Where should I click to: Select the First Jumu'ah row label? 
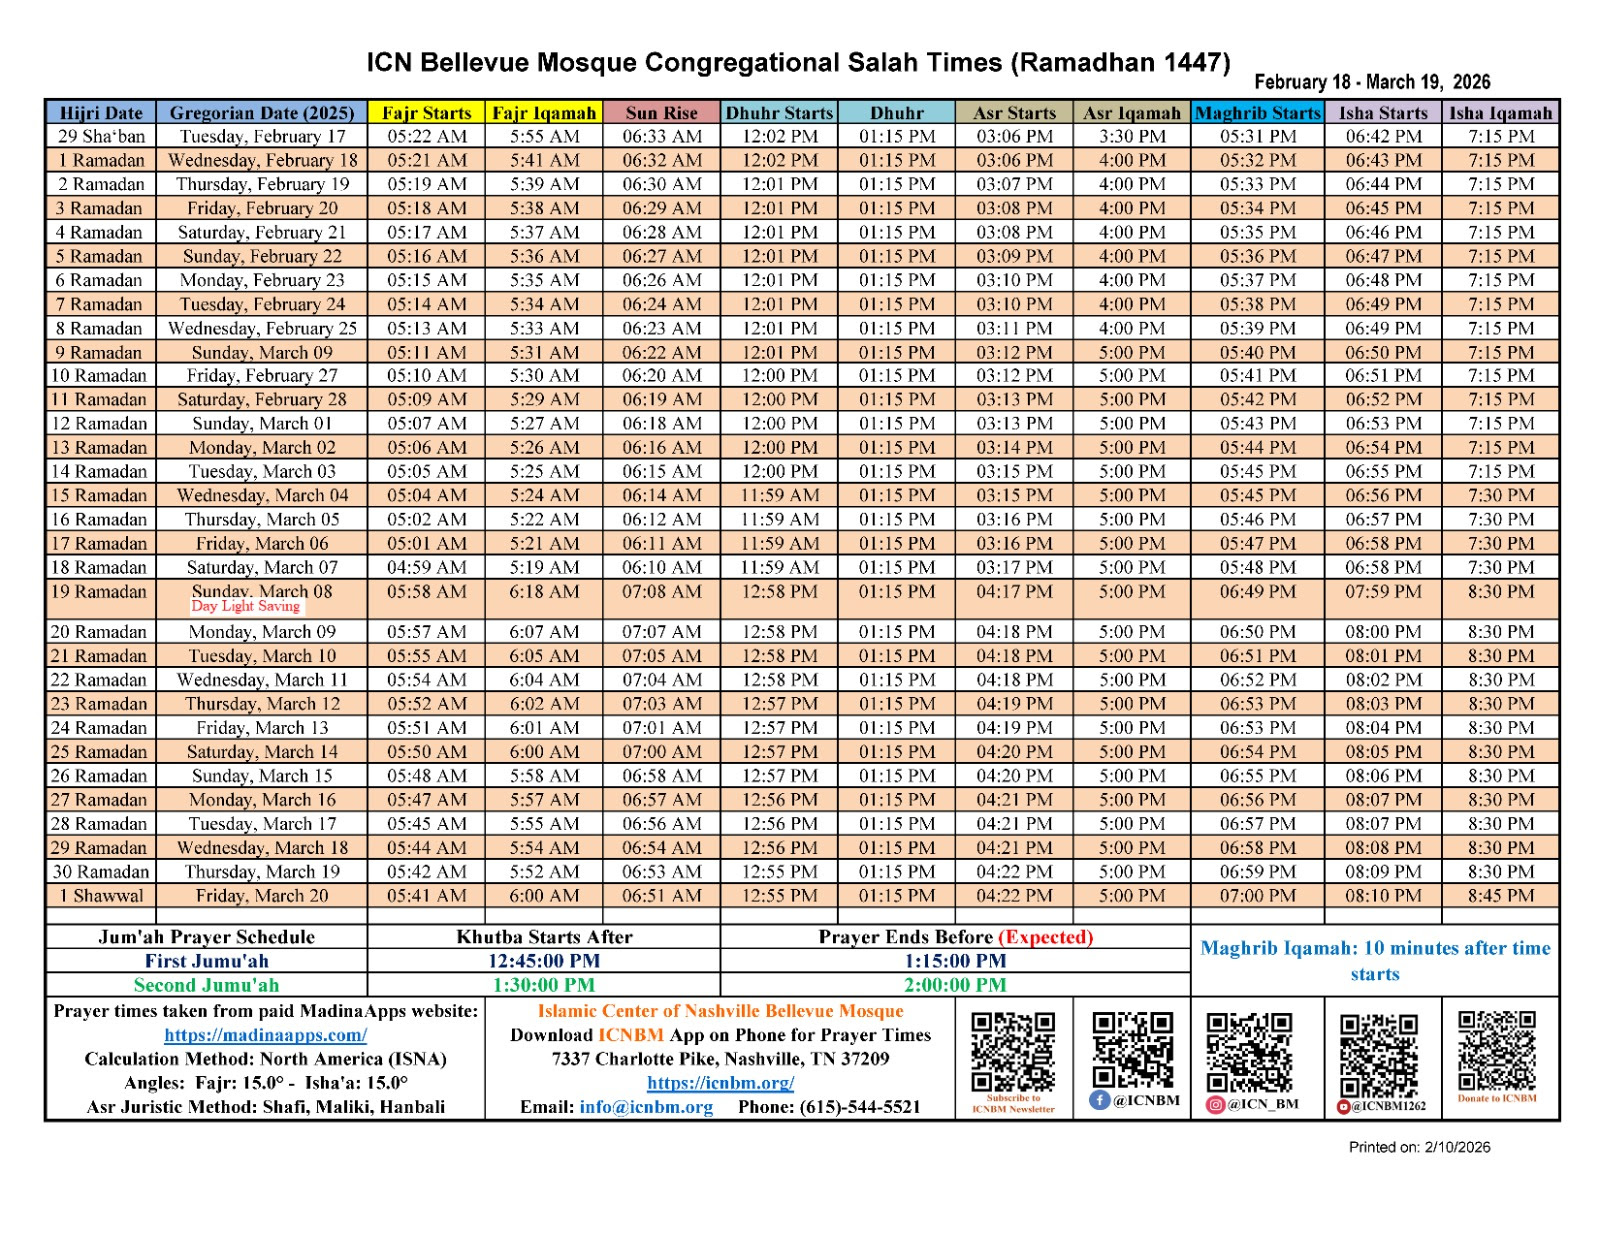206,961
